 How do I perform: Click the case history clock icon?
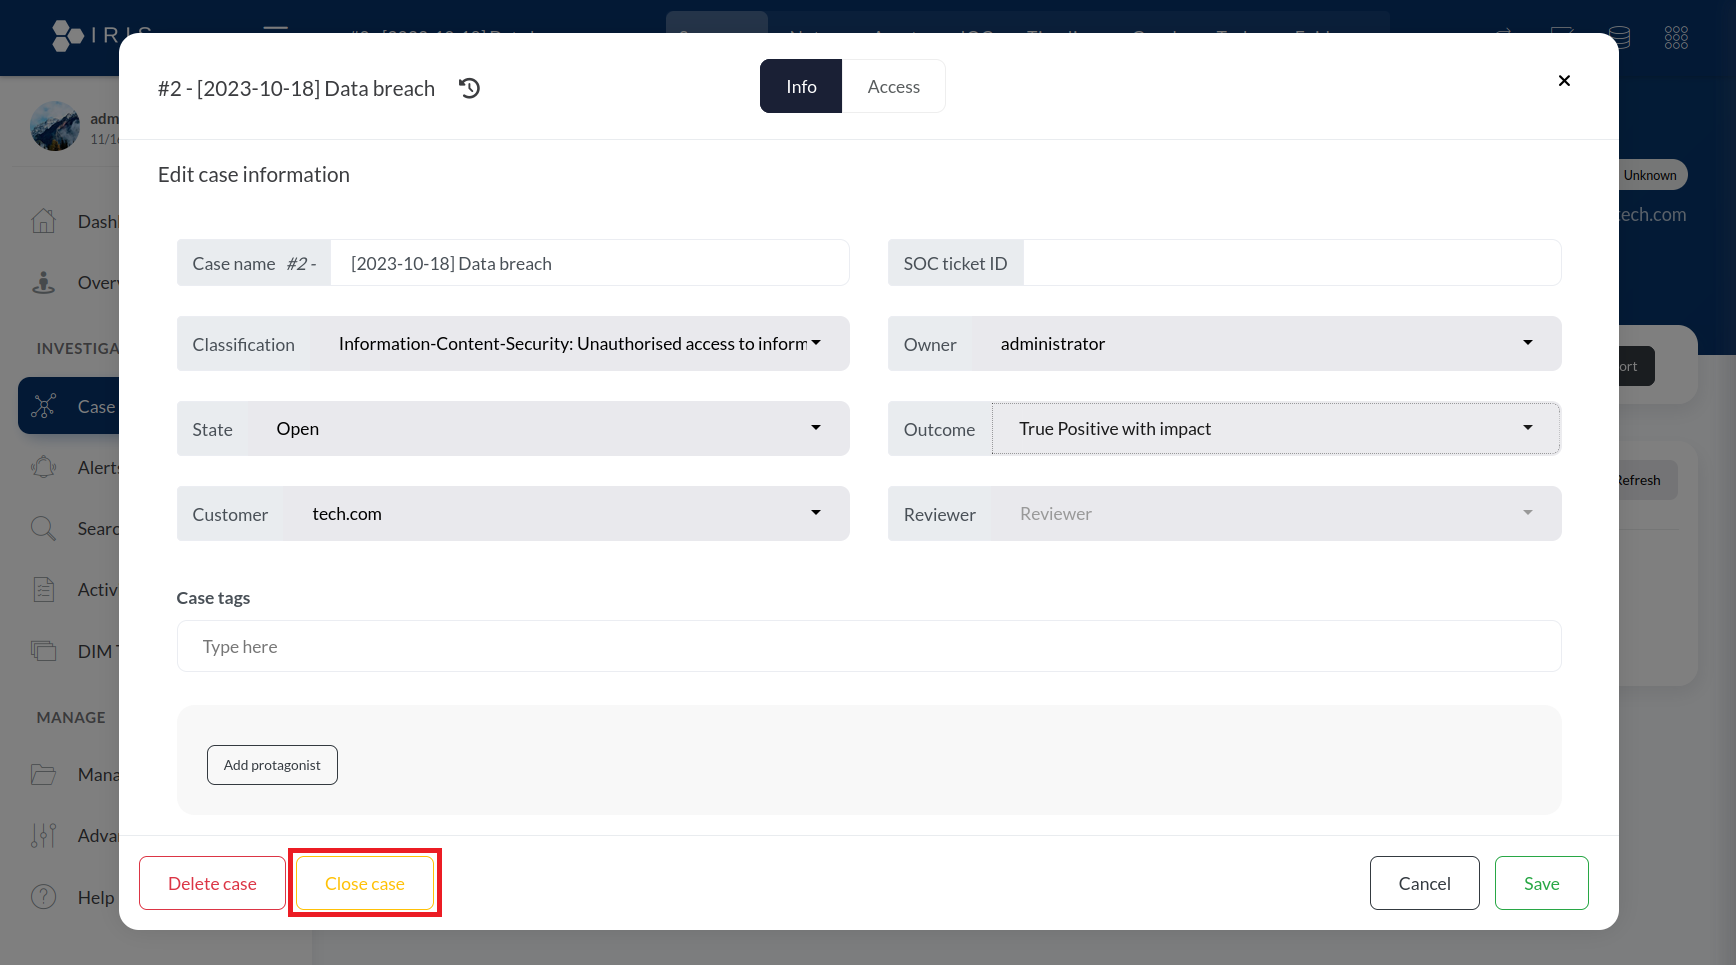(x=469, y=89)
